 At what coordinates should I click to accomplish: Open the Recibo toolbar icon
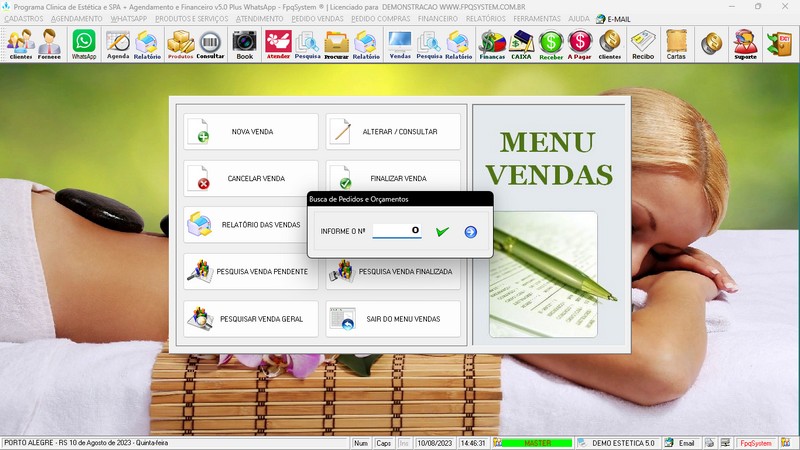[x=643, y=44]
